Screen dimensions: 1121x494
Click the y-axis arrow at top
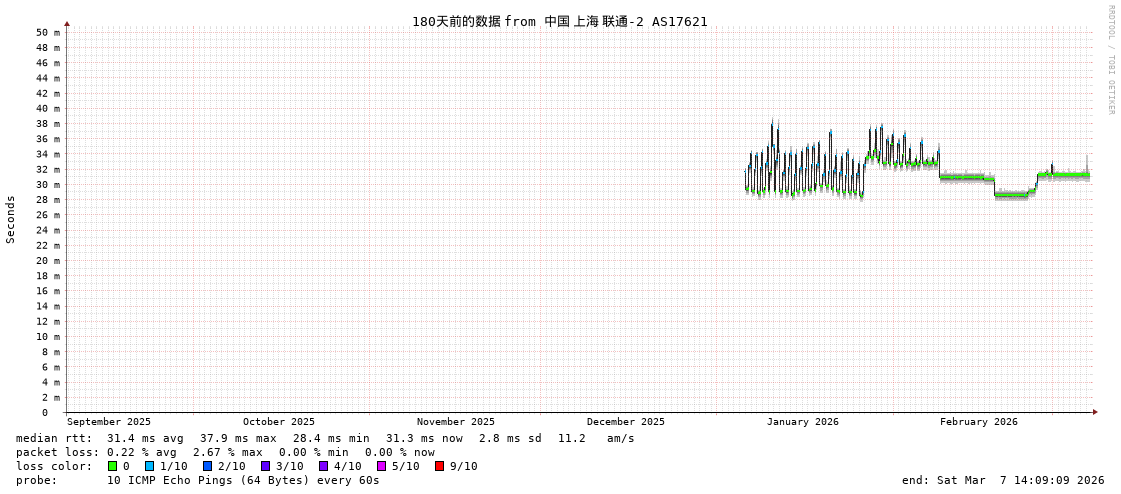67,23
